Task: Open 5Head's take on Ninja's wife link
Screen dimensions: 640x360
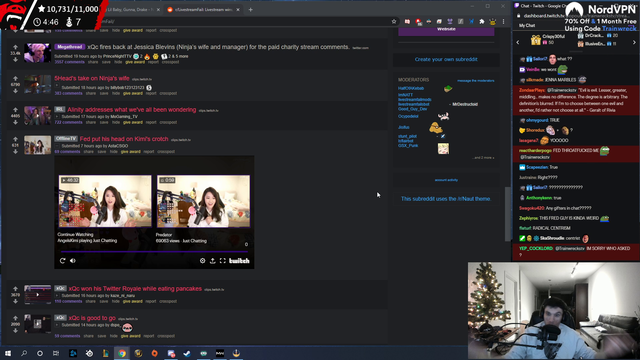Action: (92, 78)
